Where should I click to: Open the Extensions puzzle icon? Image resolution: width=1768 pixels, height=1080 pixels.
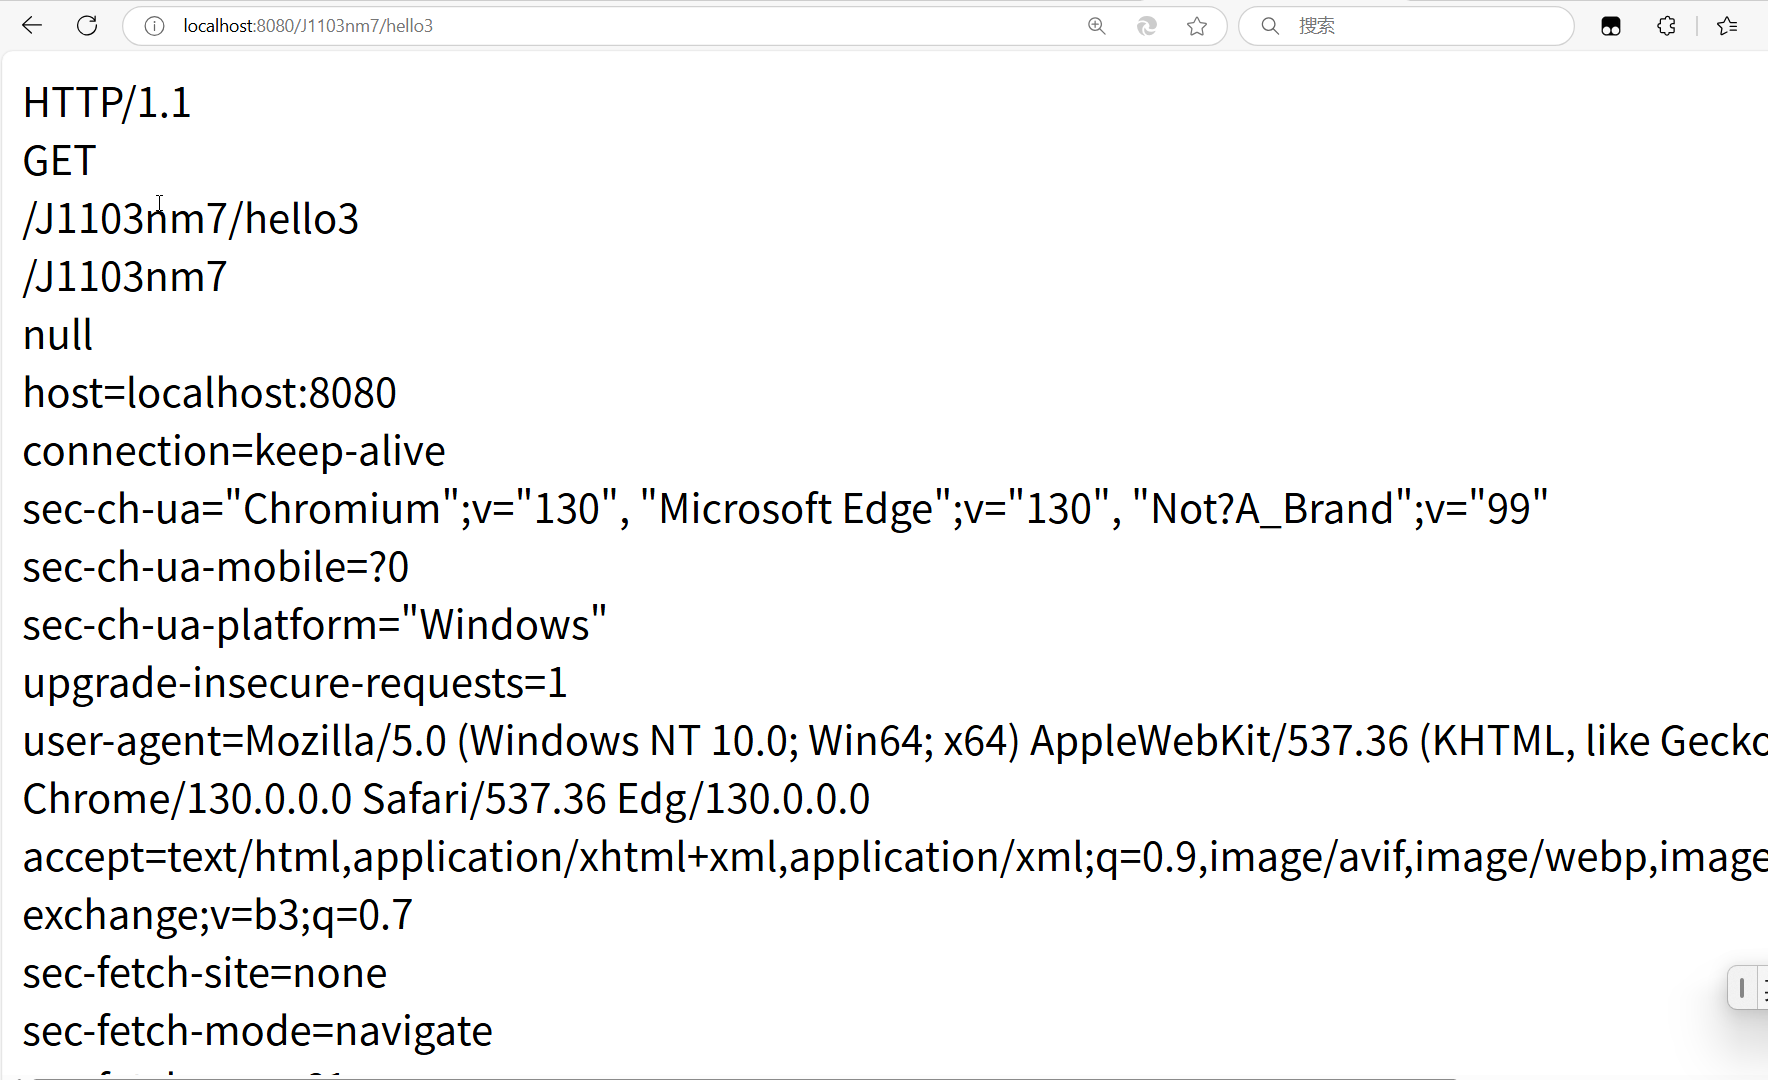pos(1666,26)
